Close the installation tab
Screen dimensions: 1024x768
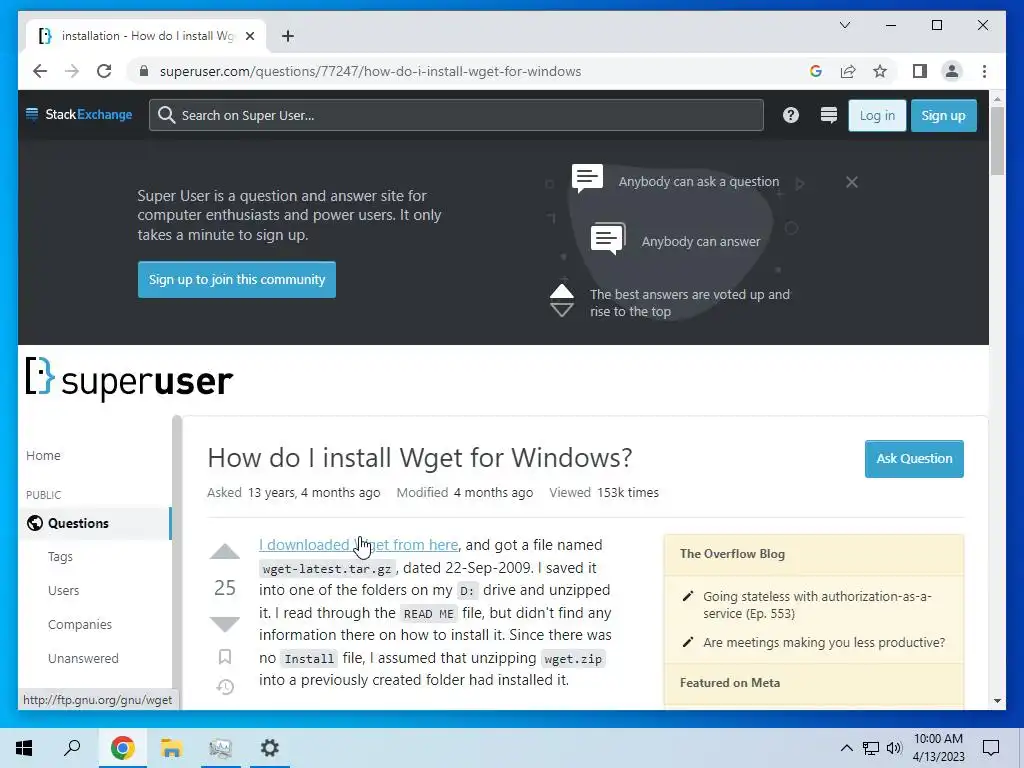tap(249, 36)
